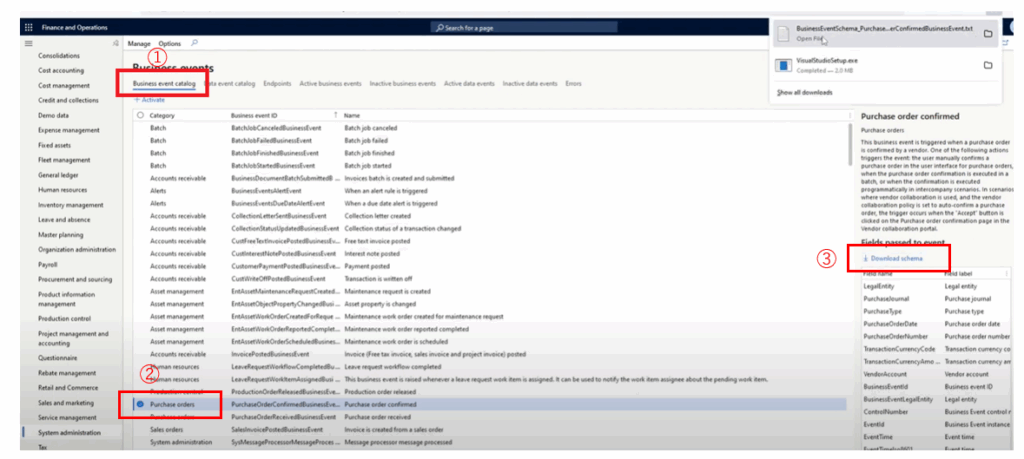Pin the navigation pane
This screenshot has width=1024, height=459.
(x=116, y=43)
